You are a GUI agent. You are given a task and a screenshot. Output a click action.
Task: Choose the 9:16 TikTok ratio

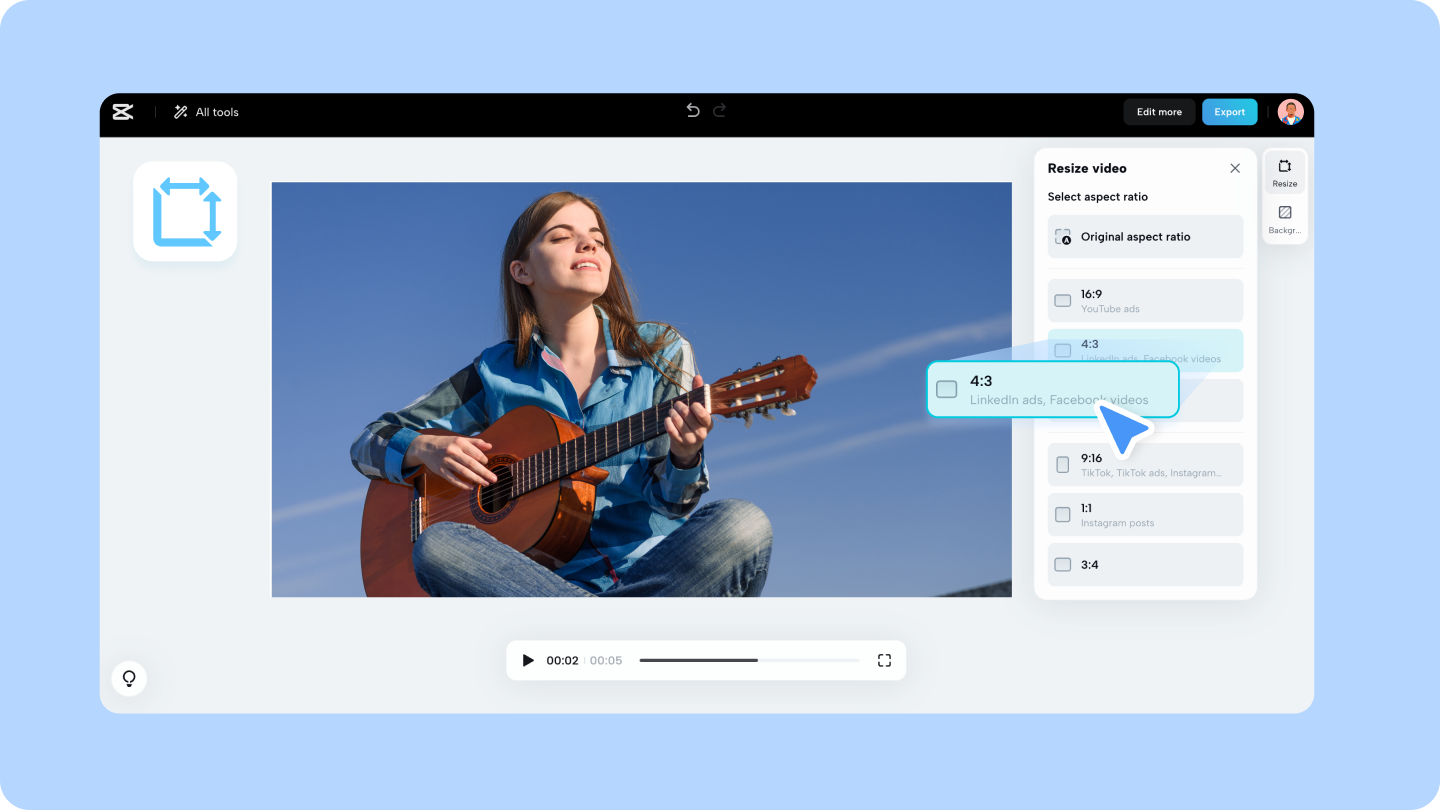click(x=1145, y=465)
